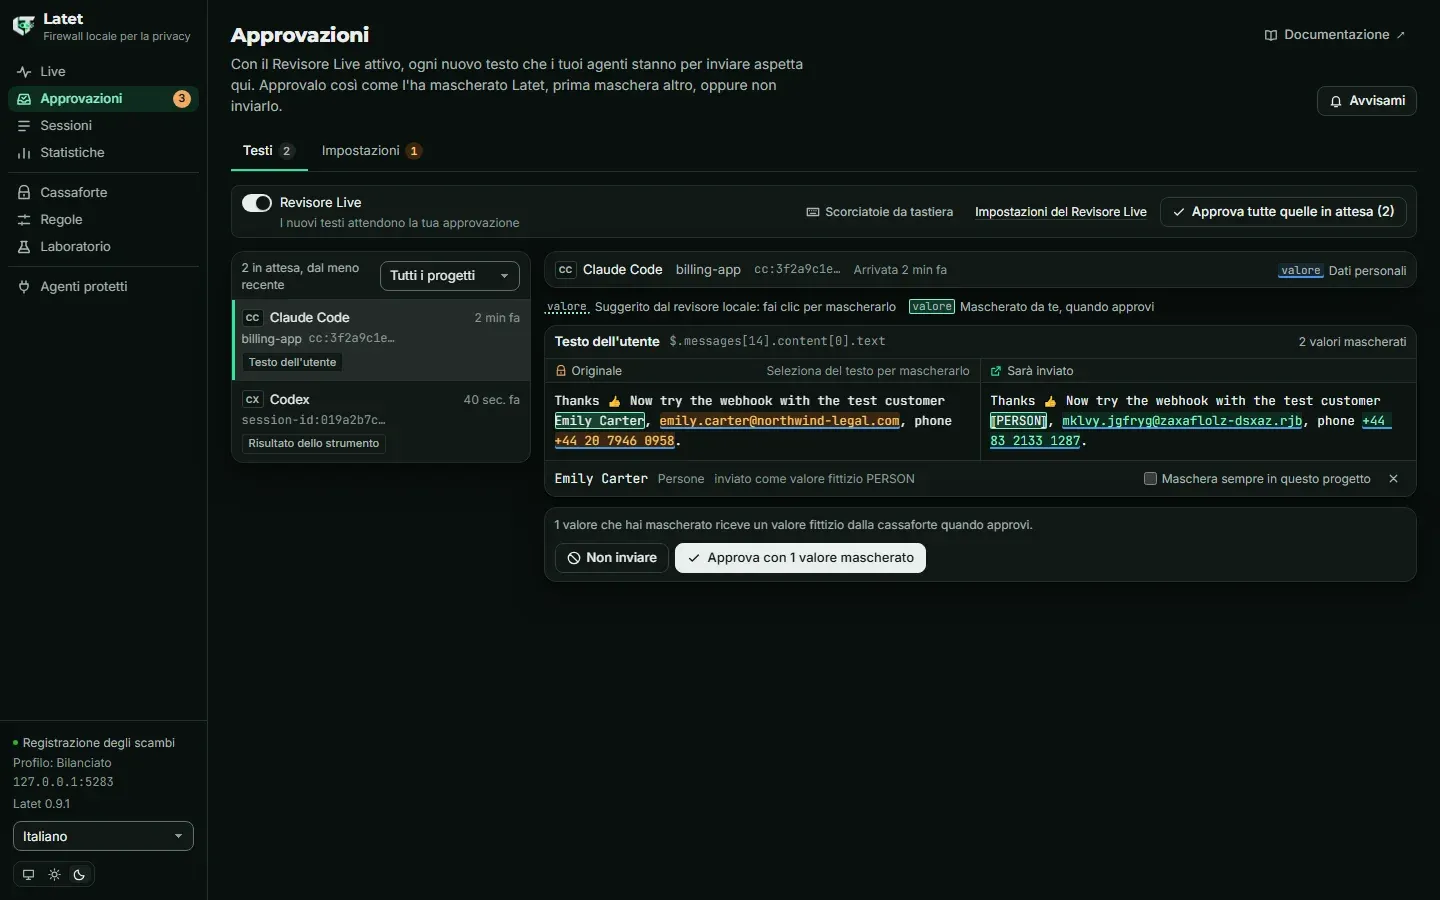Select system theme monitor icon
Image resolution: width=1440 pixels, height=900 pixels.
[28, 875]
